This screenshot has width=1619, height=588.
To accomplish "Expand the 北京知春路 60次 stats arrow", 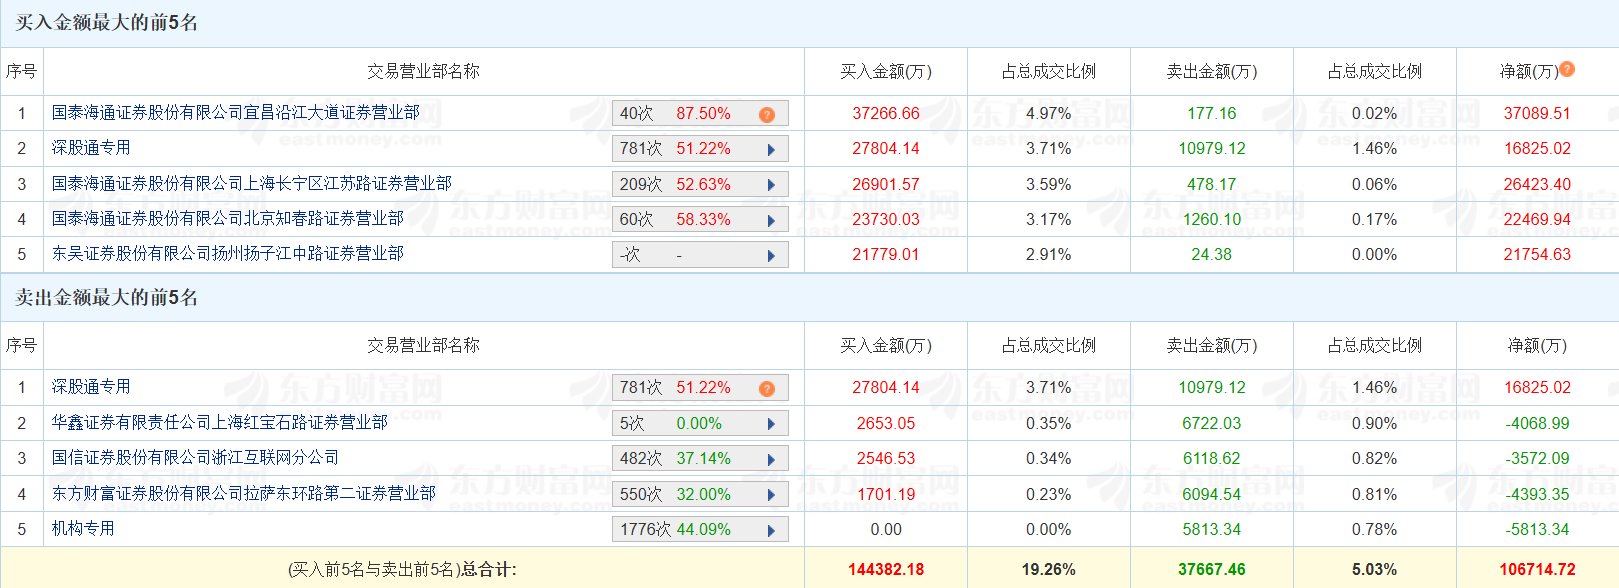I will click(x=771, y=220).
